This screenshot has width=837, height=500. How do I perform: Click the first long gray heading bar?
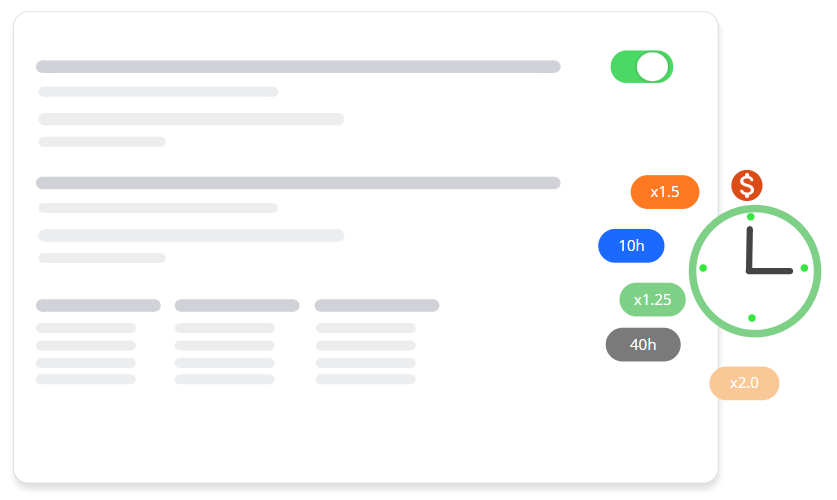pos(298,67)
